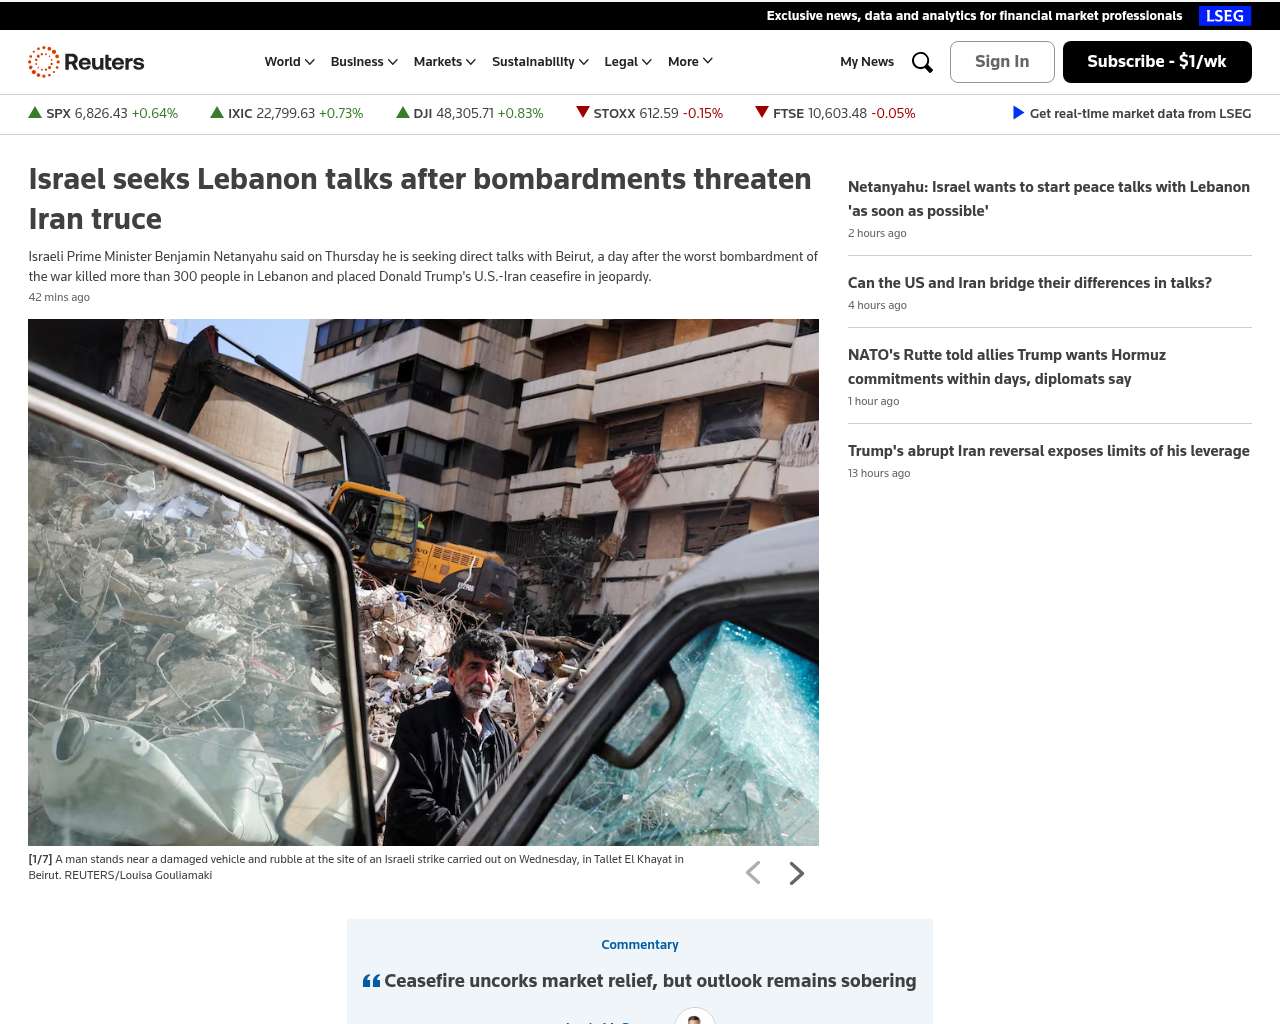Screen dimensions: 1280x1024
Task: Go to previous slideshow photo arrow
Action: point(753,873)
